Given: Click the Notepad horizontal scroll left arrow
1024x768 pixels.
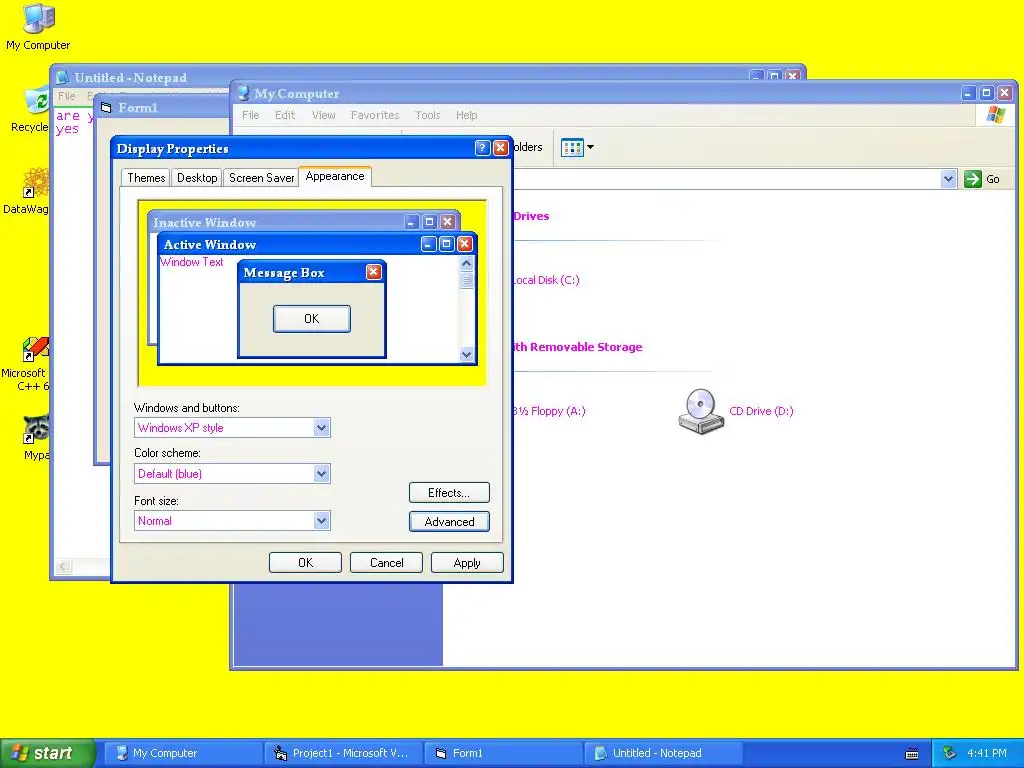Looking at the screenshot, I should tap(63, 567).
